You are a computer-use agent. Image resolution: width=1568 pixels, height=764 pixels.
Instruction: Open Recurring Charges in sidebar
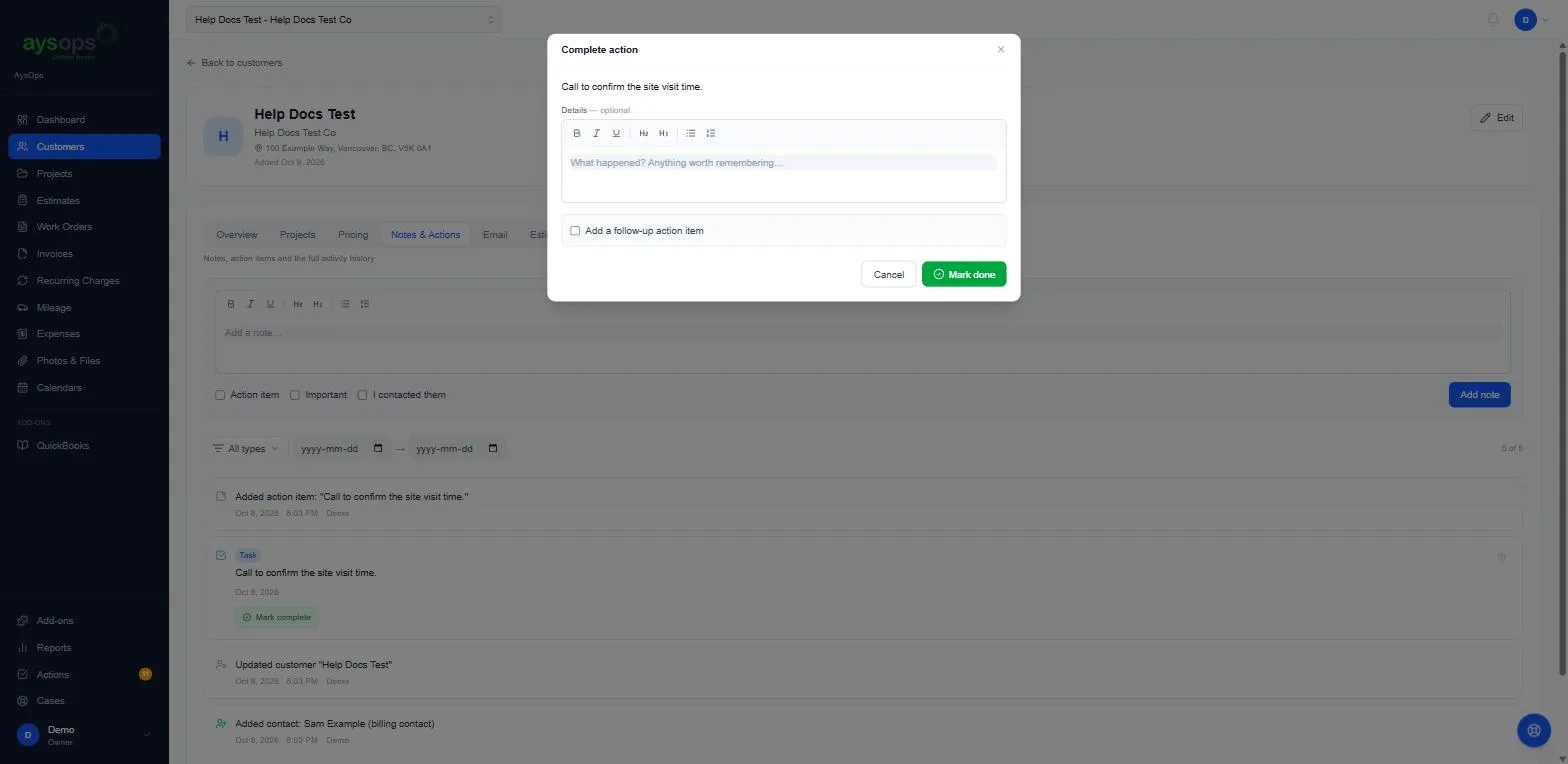[x=84, y=281]
